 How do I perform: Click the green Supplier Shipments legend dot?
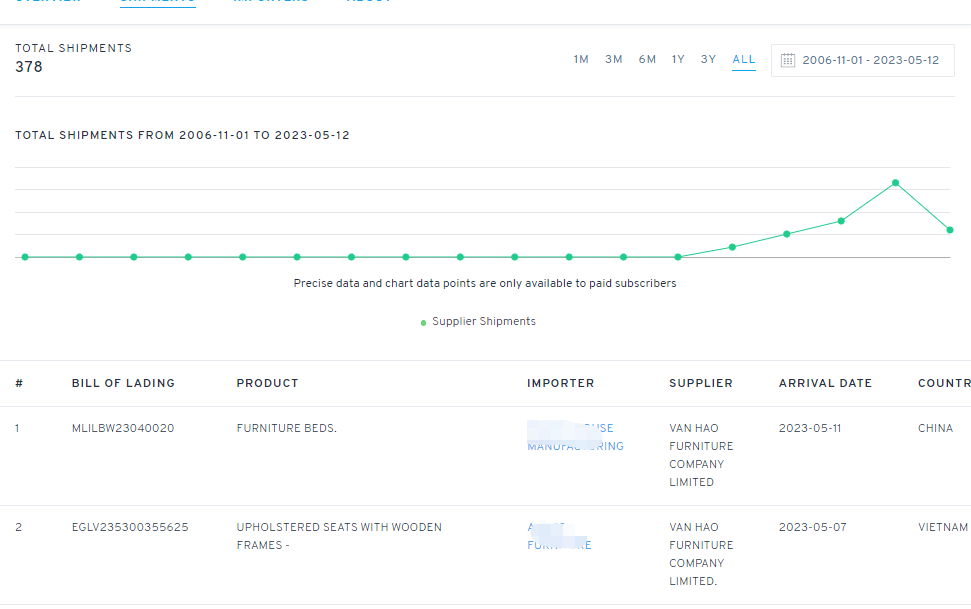(424, 323)
